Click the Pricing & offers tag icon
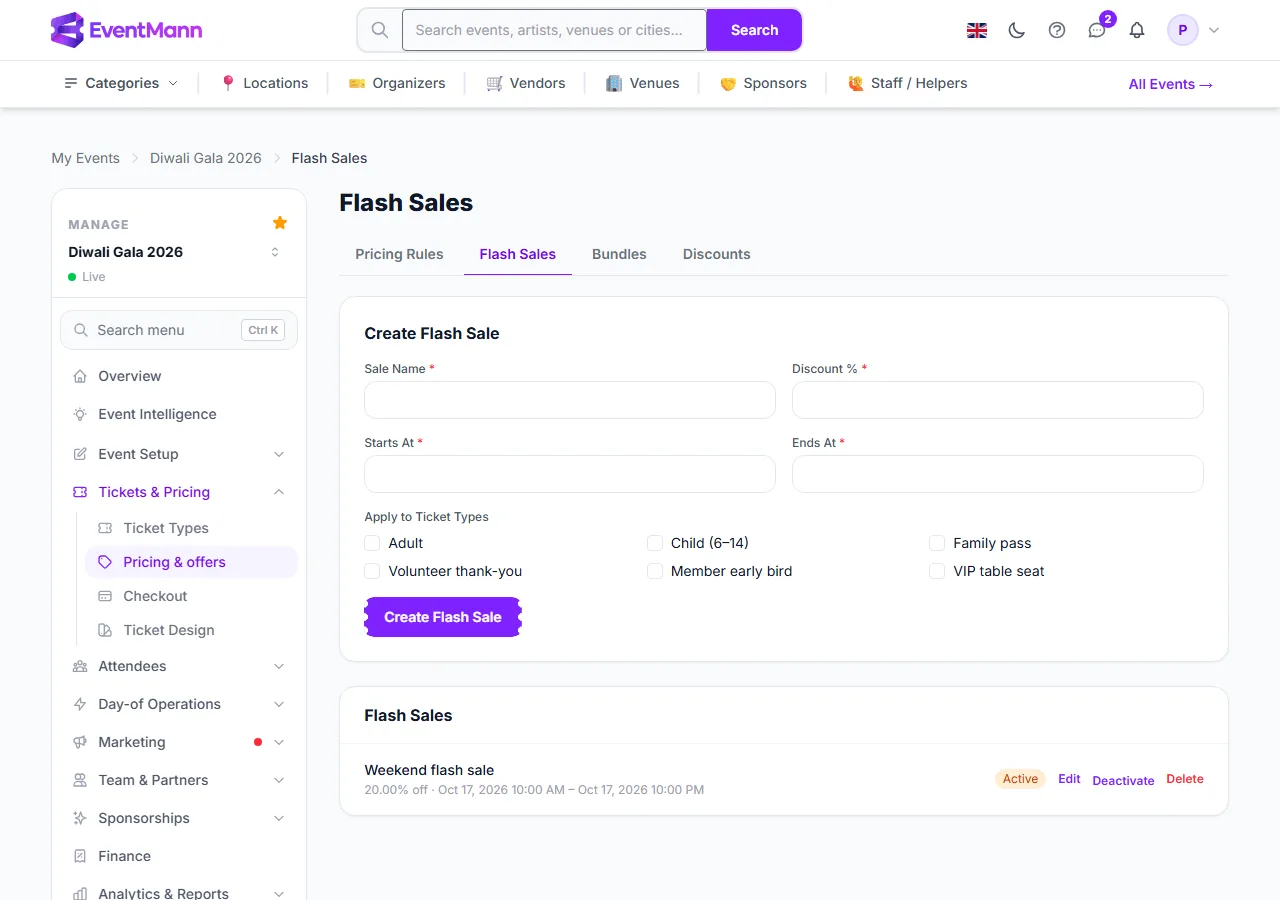The image size is (1280, 900). [105, 562]
